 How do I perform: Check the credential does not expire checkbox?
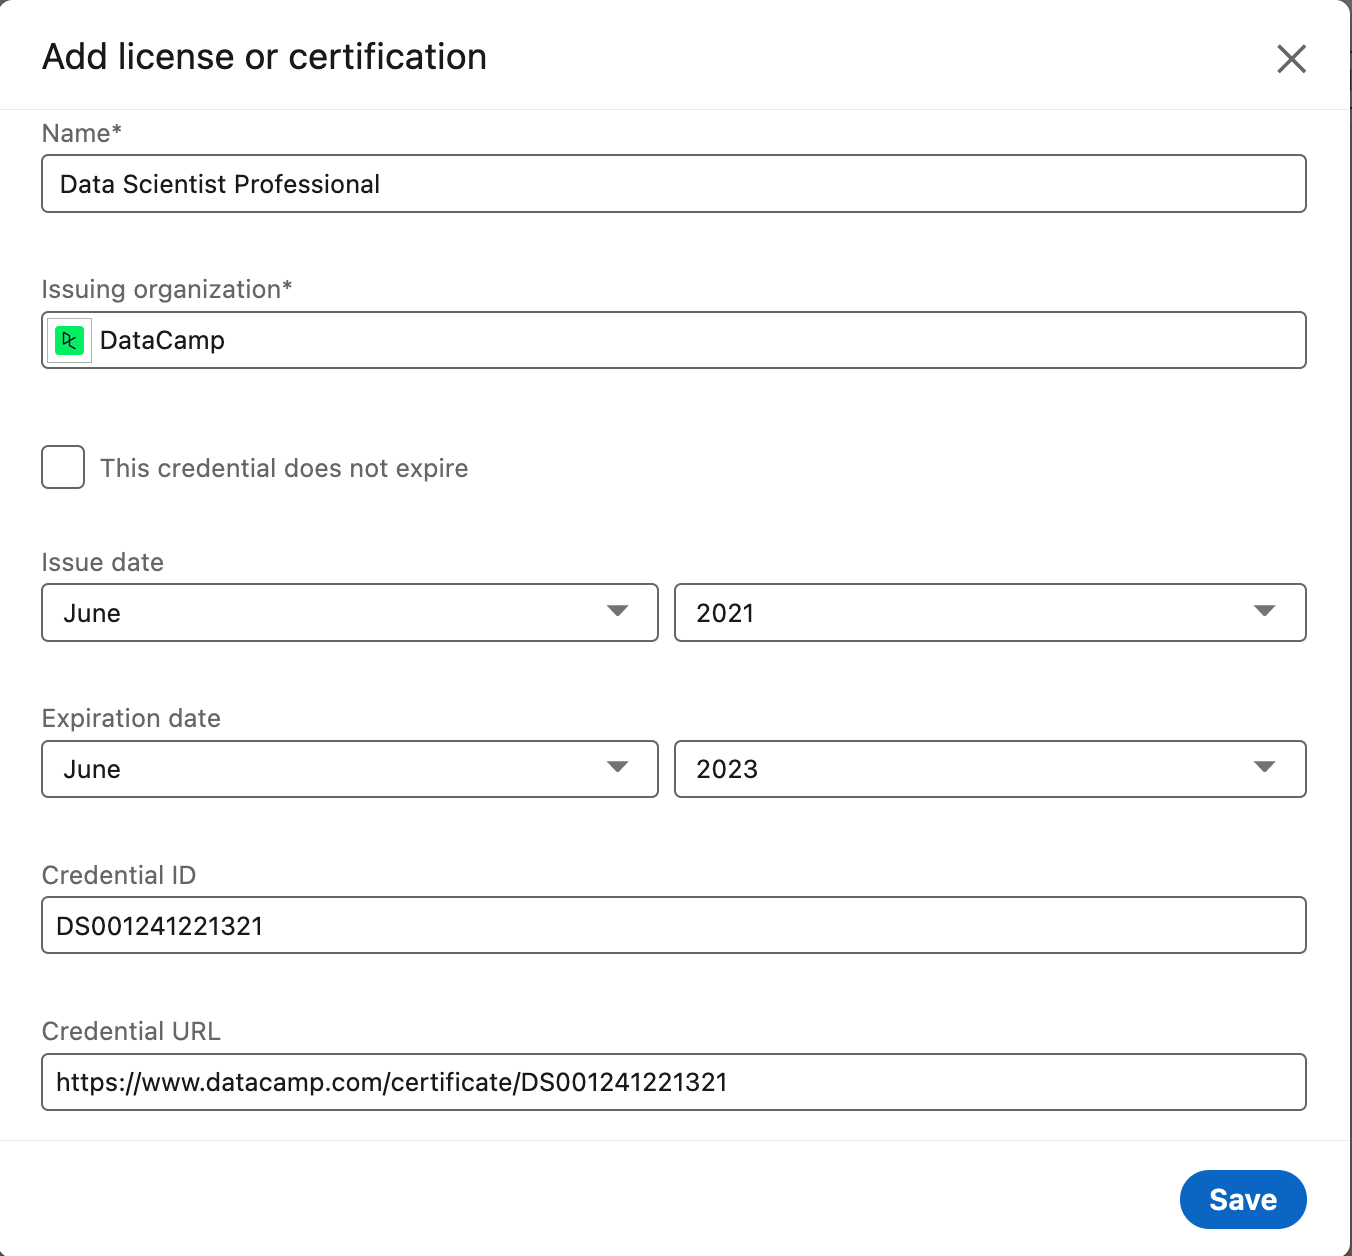pos(63,467)
